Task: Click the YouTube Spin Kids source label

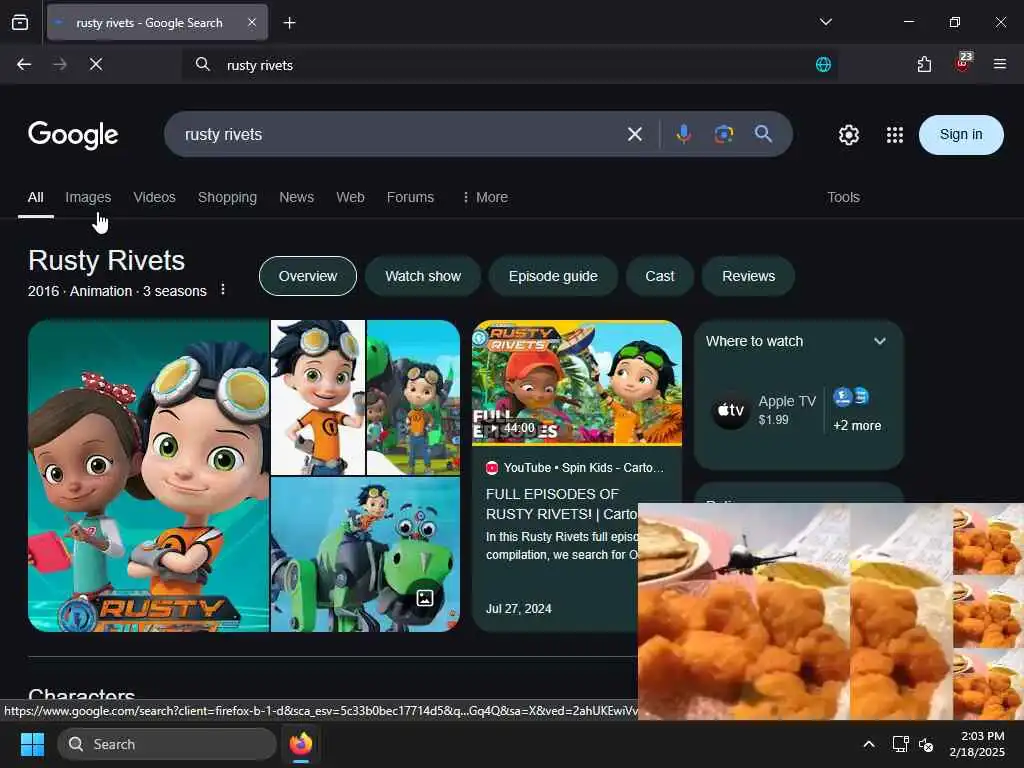Action: (x=575, y=468)
